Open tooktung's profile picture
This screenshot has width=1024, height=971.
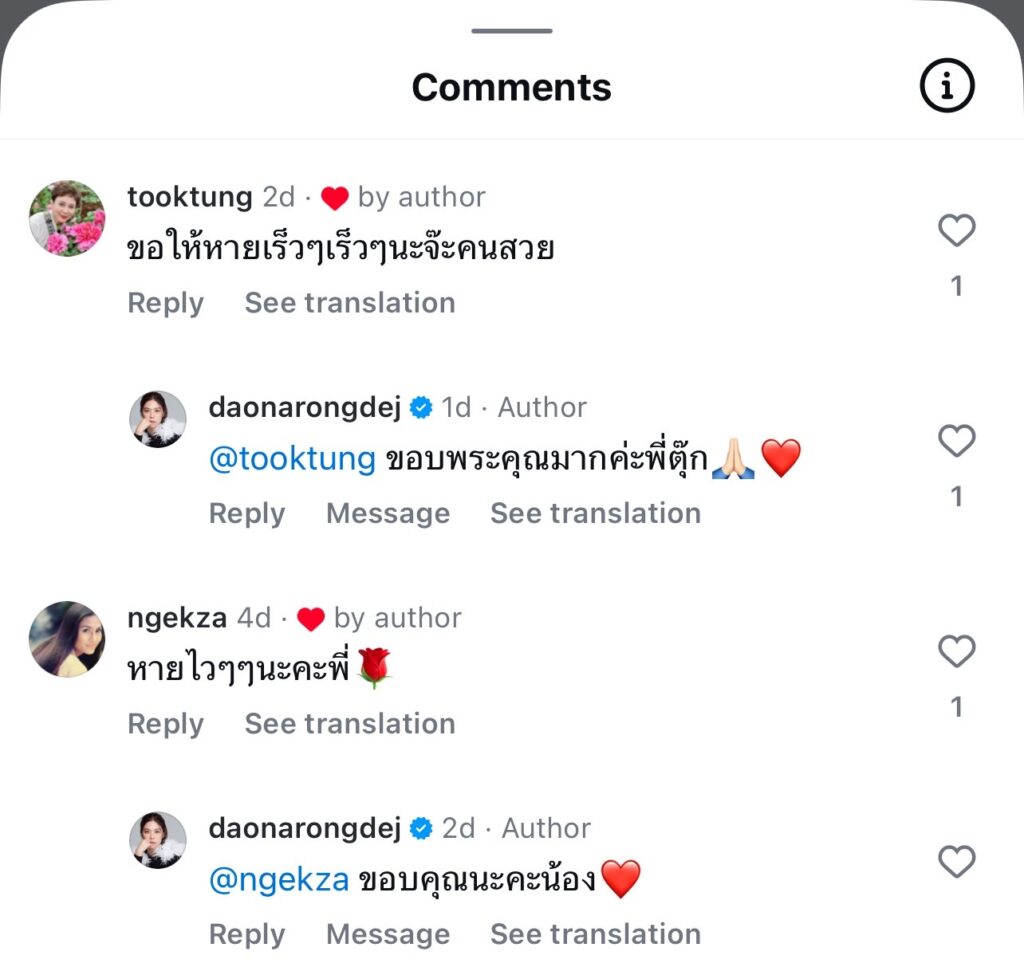coord(67,219)
